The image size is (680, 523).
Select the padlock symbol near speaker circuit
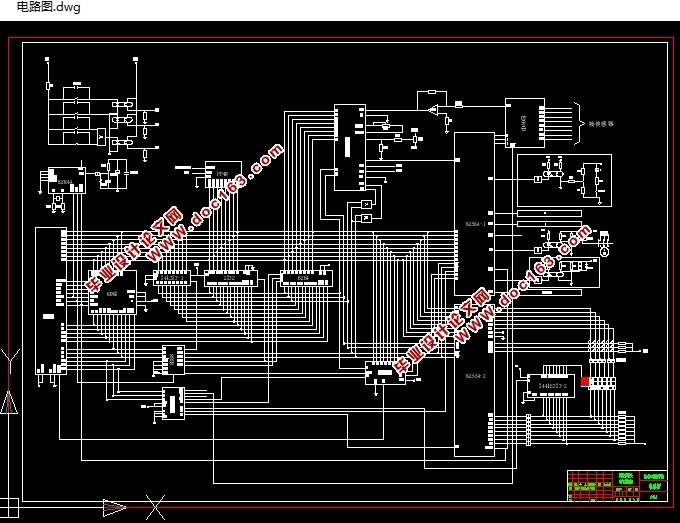point(604,251)
